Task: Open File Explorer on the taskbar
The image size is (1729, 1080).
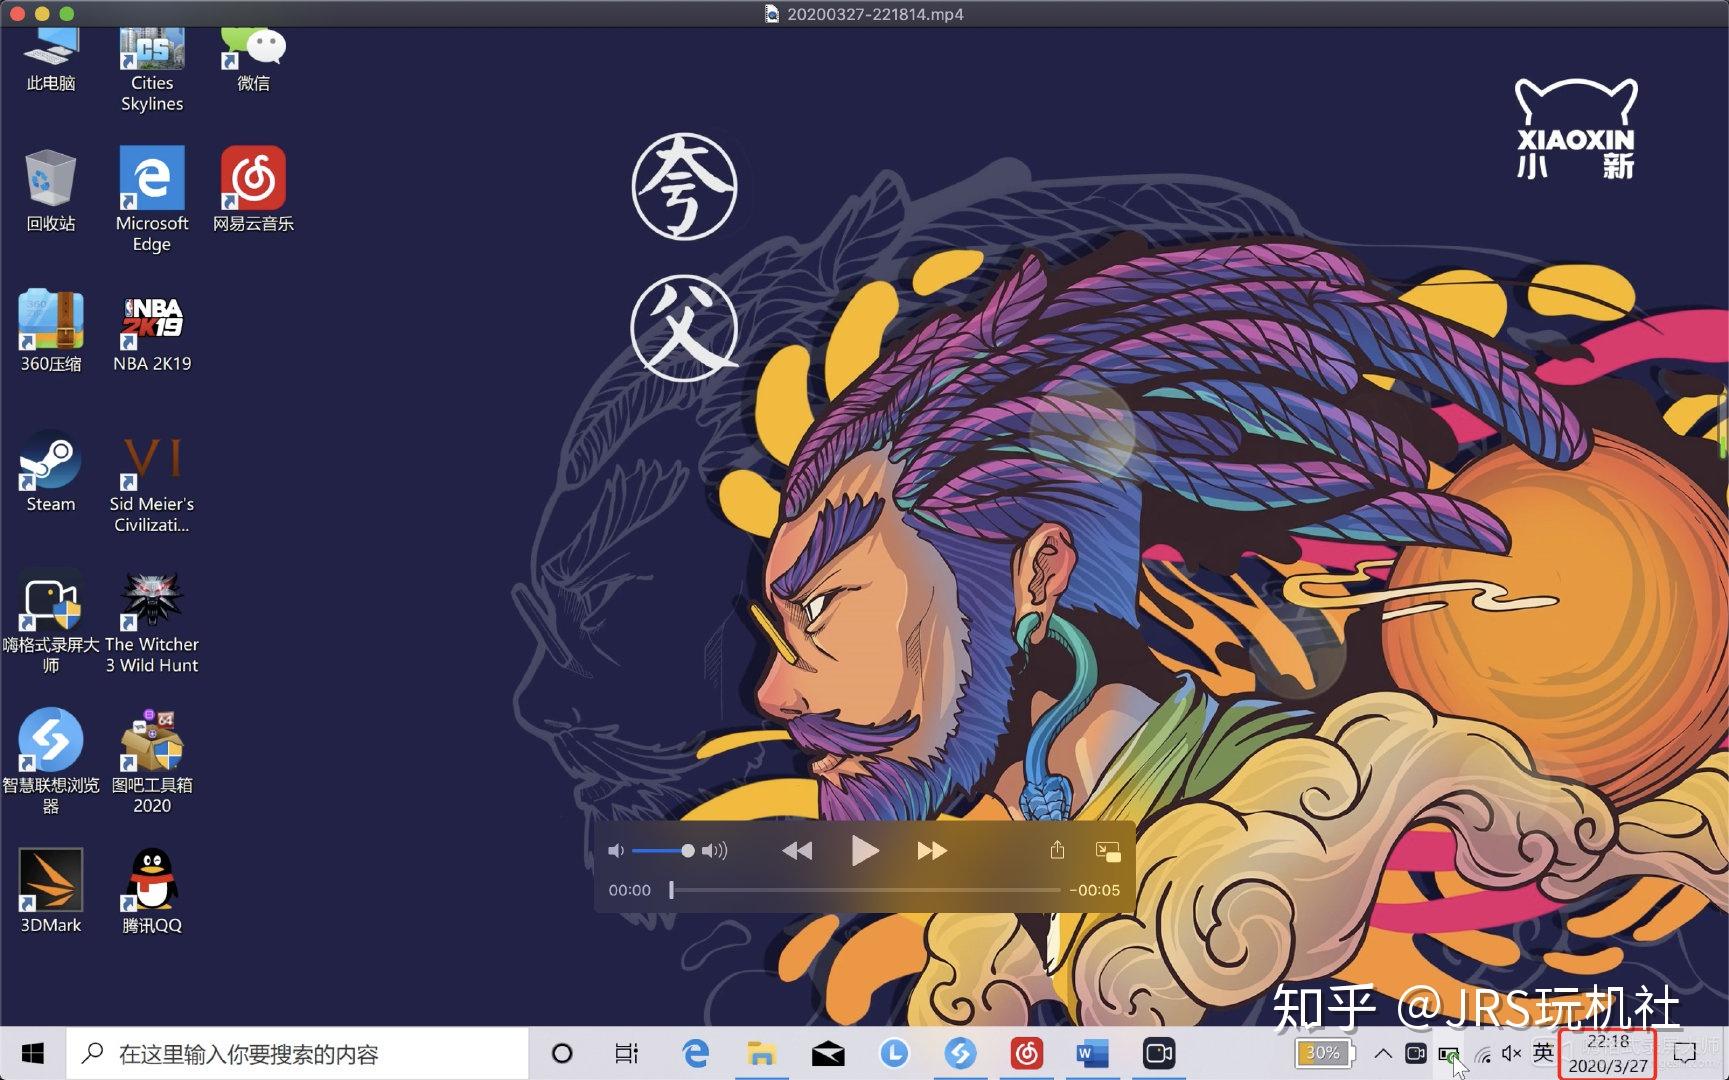Action: pyautogui.click(x=761, y=1053)
